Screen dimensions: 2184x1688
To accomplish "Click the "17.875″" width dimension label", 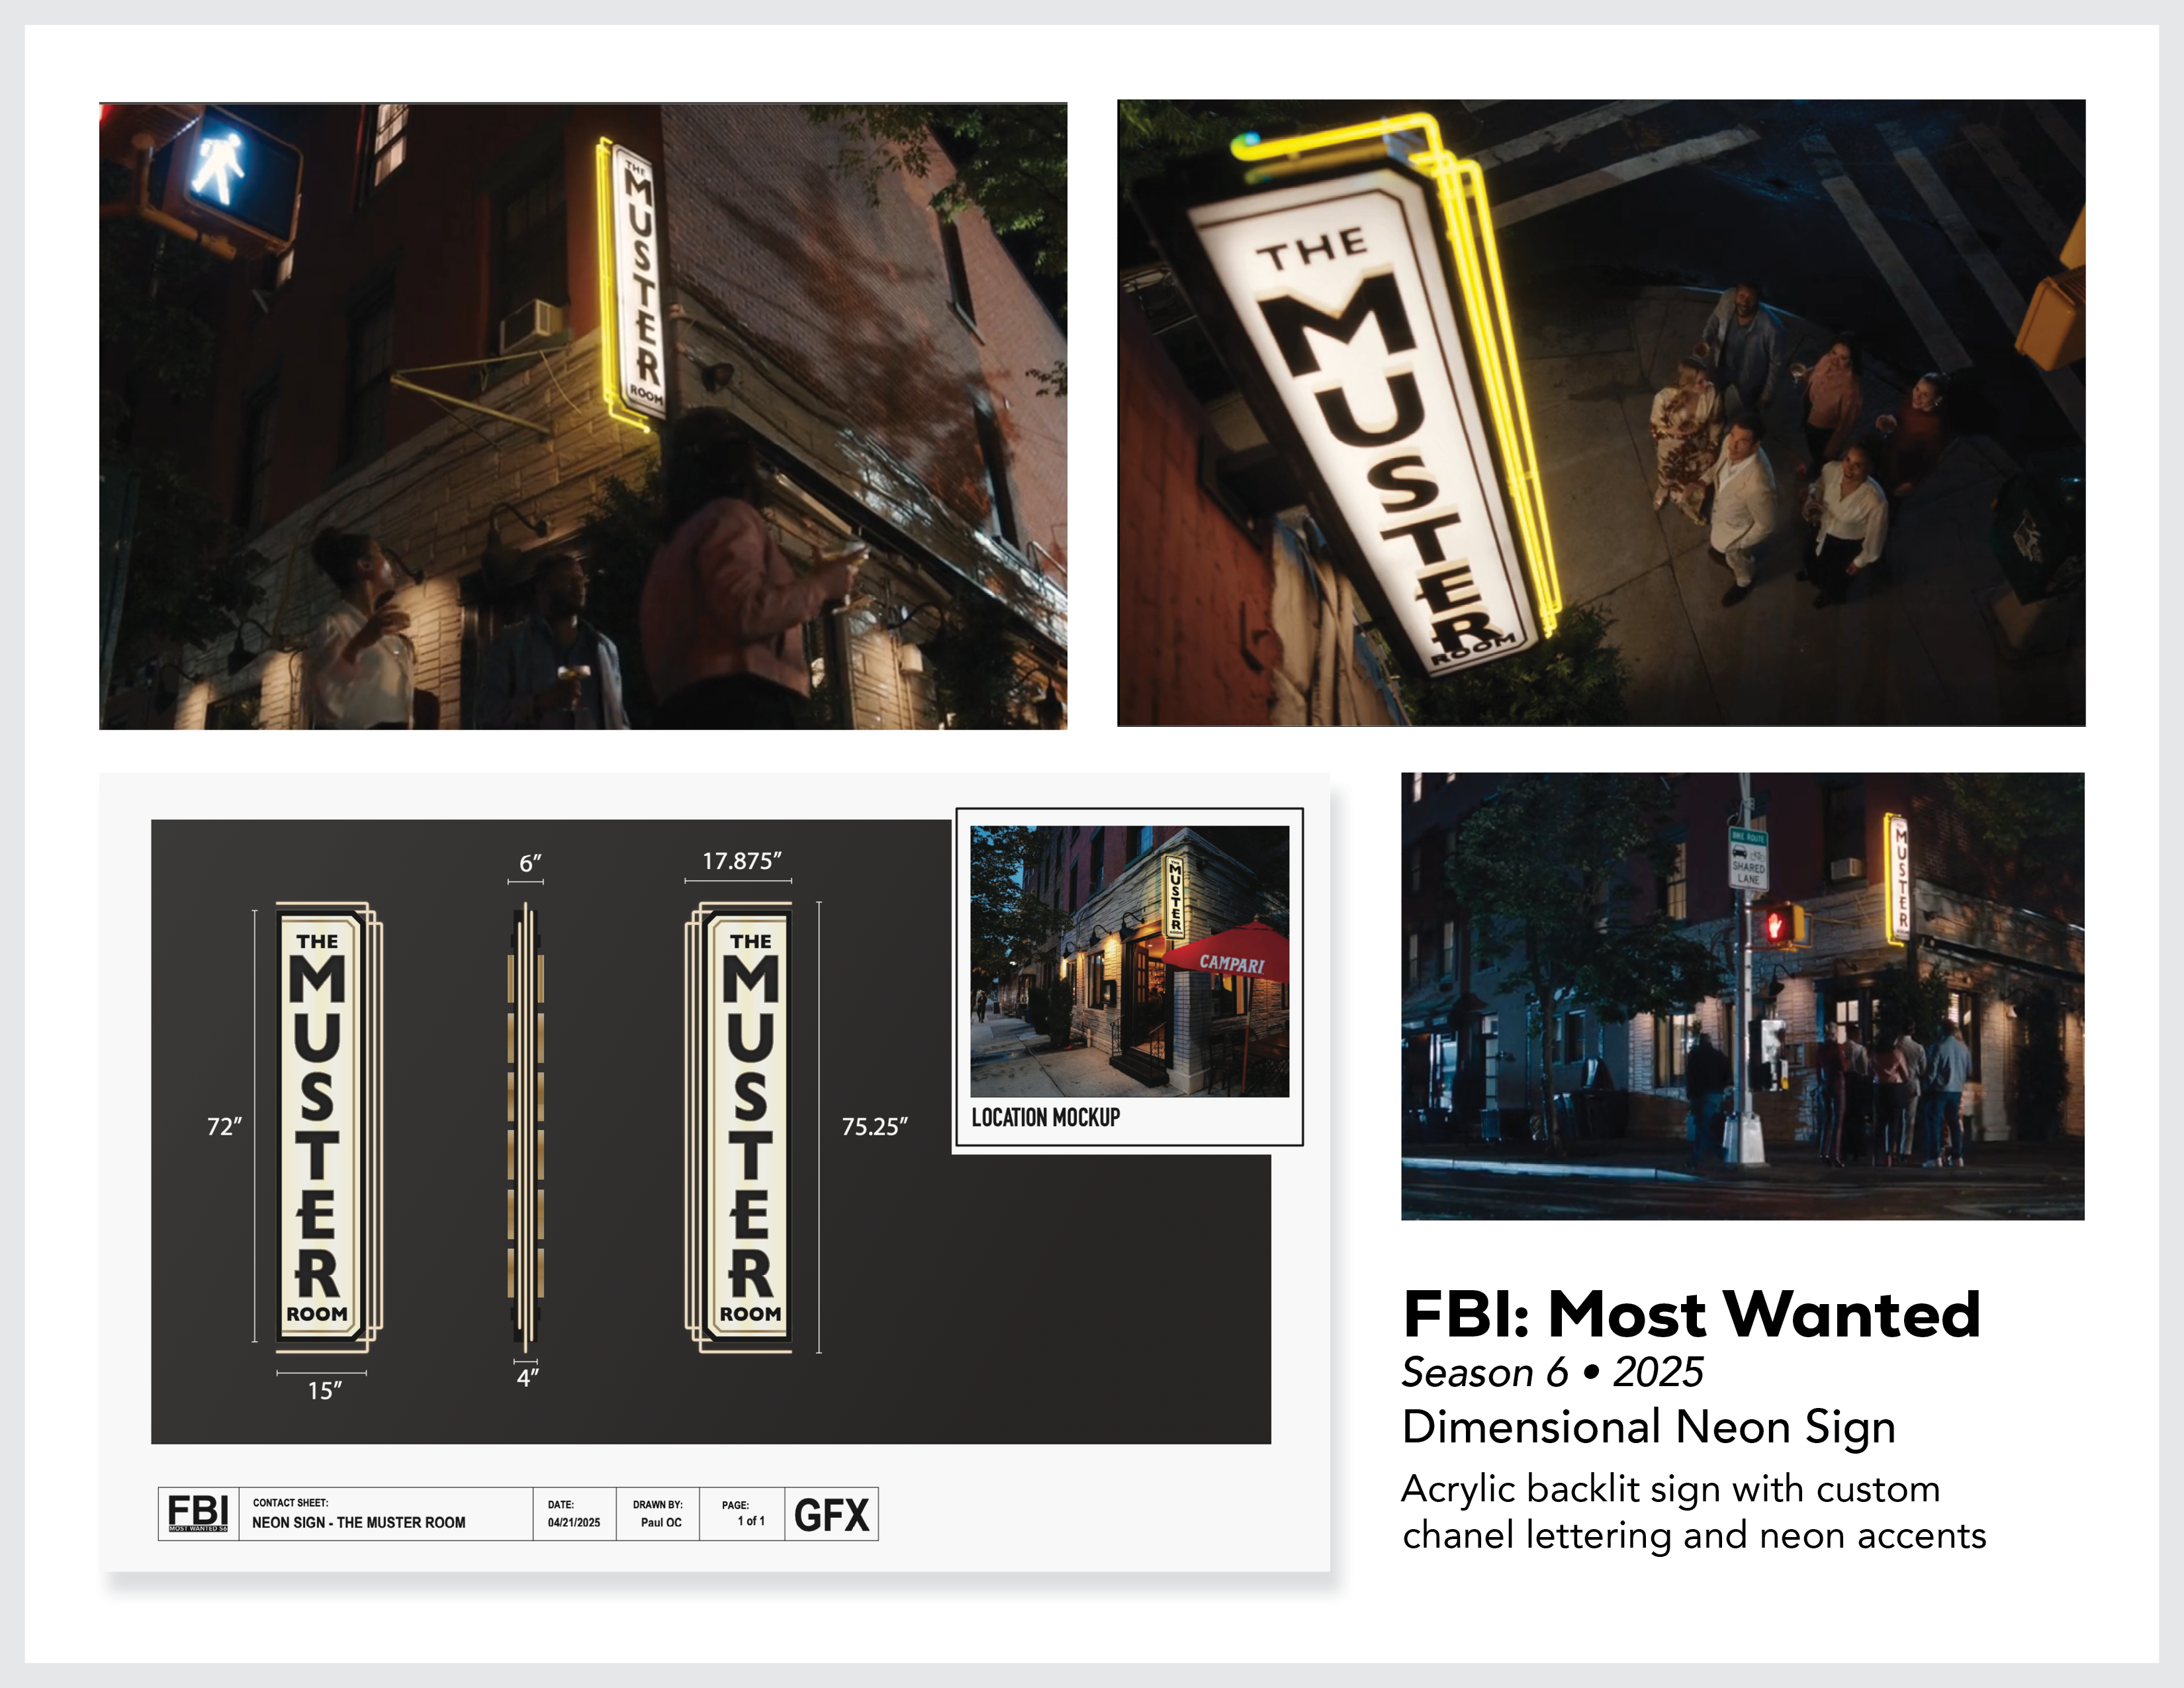I will (x=741, y=860).
